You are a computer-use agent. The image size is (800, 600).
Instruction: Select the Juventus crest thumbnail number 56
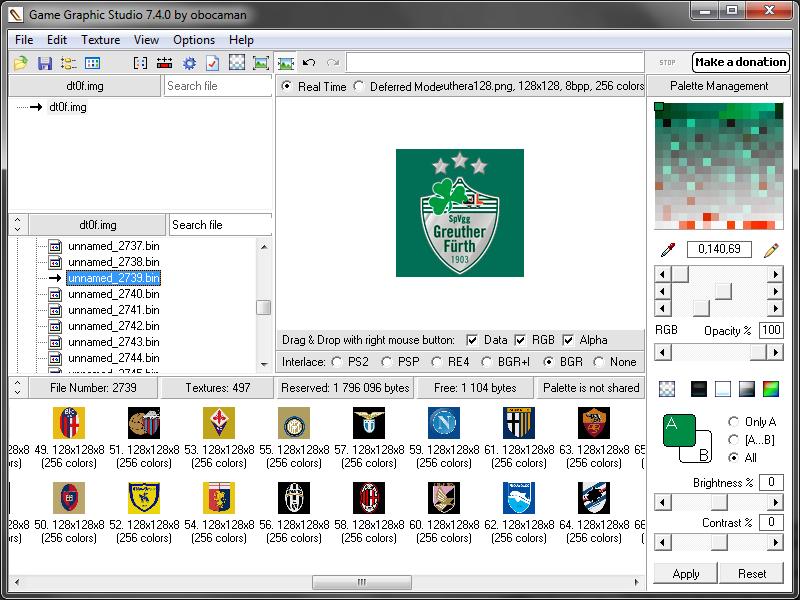pos(294,498)
